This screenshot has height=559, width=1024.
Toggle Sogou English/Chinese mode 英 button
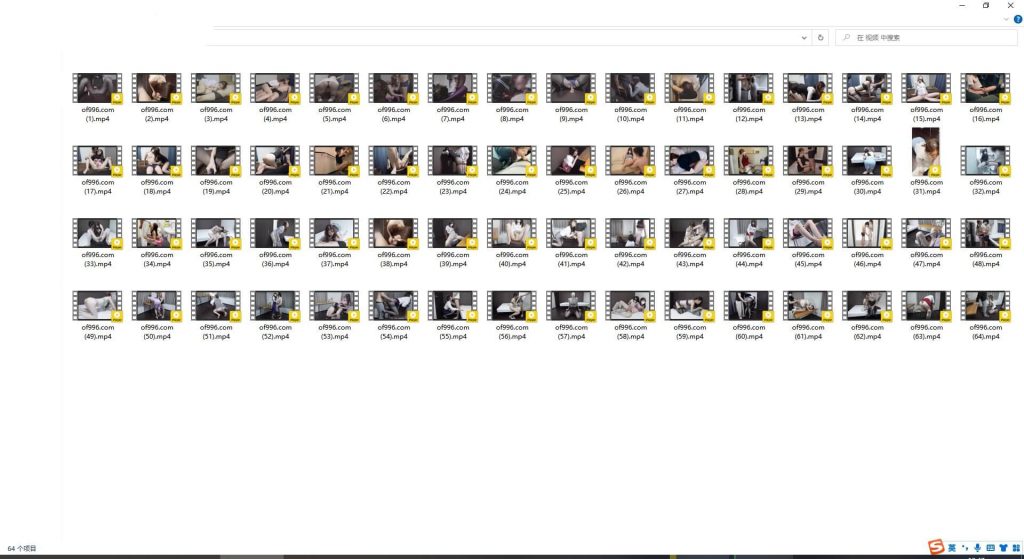[952, 548]
